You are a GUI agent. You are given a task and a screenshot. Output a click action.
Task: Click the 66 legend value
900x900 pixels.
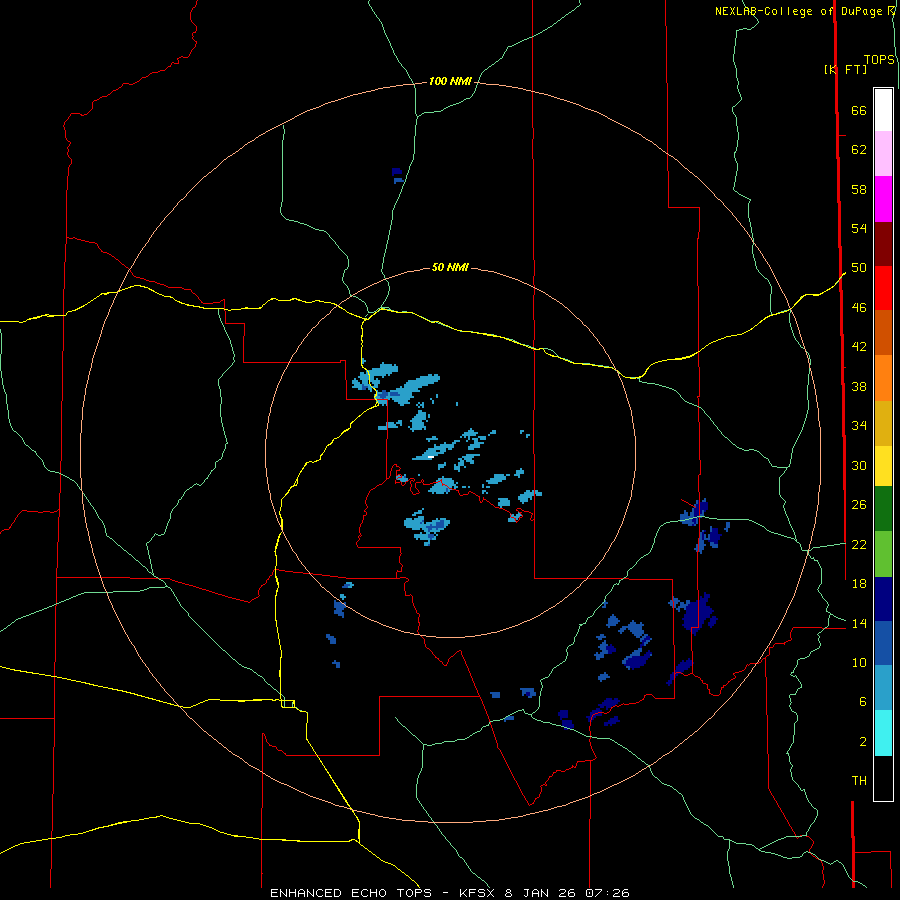(x=859, y=110)
